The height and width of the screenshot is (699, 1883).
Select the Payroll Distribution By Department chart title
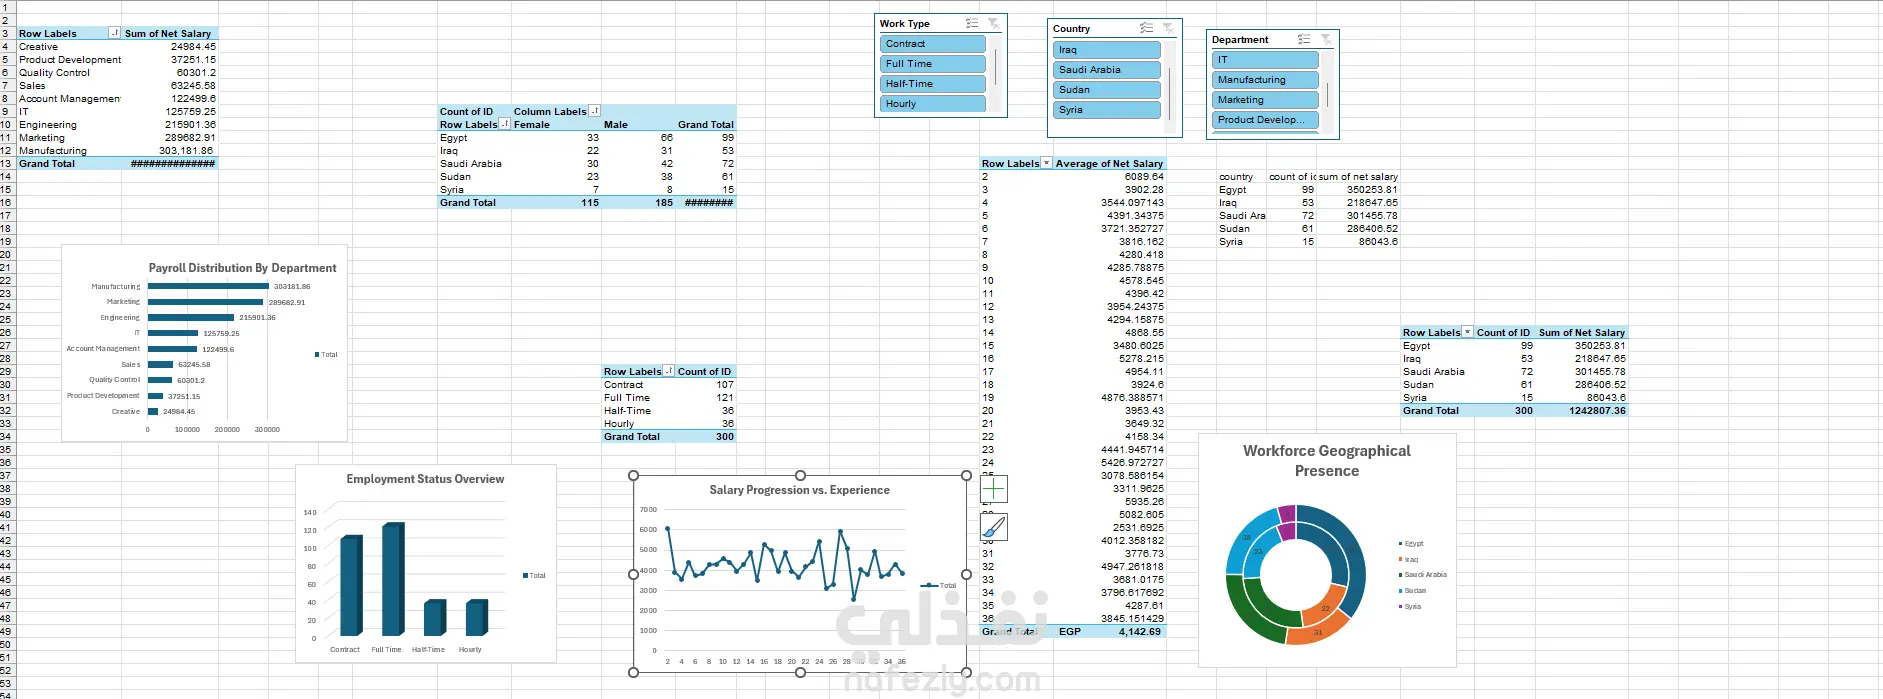click(243, 268)
